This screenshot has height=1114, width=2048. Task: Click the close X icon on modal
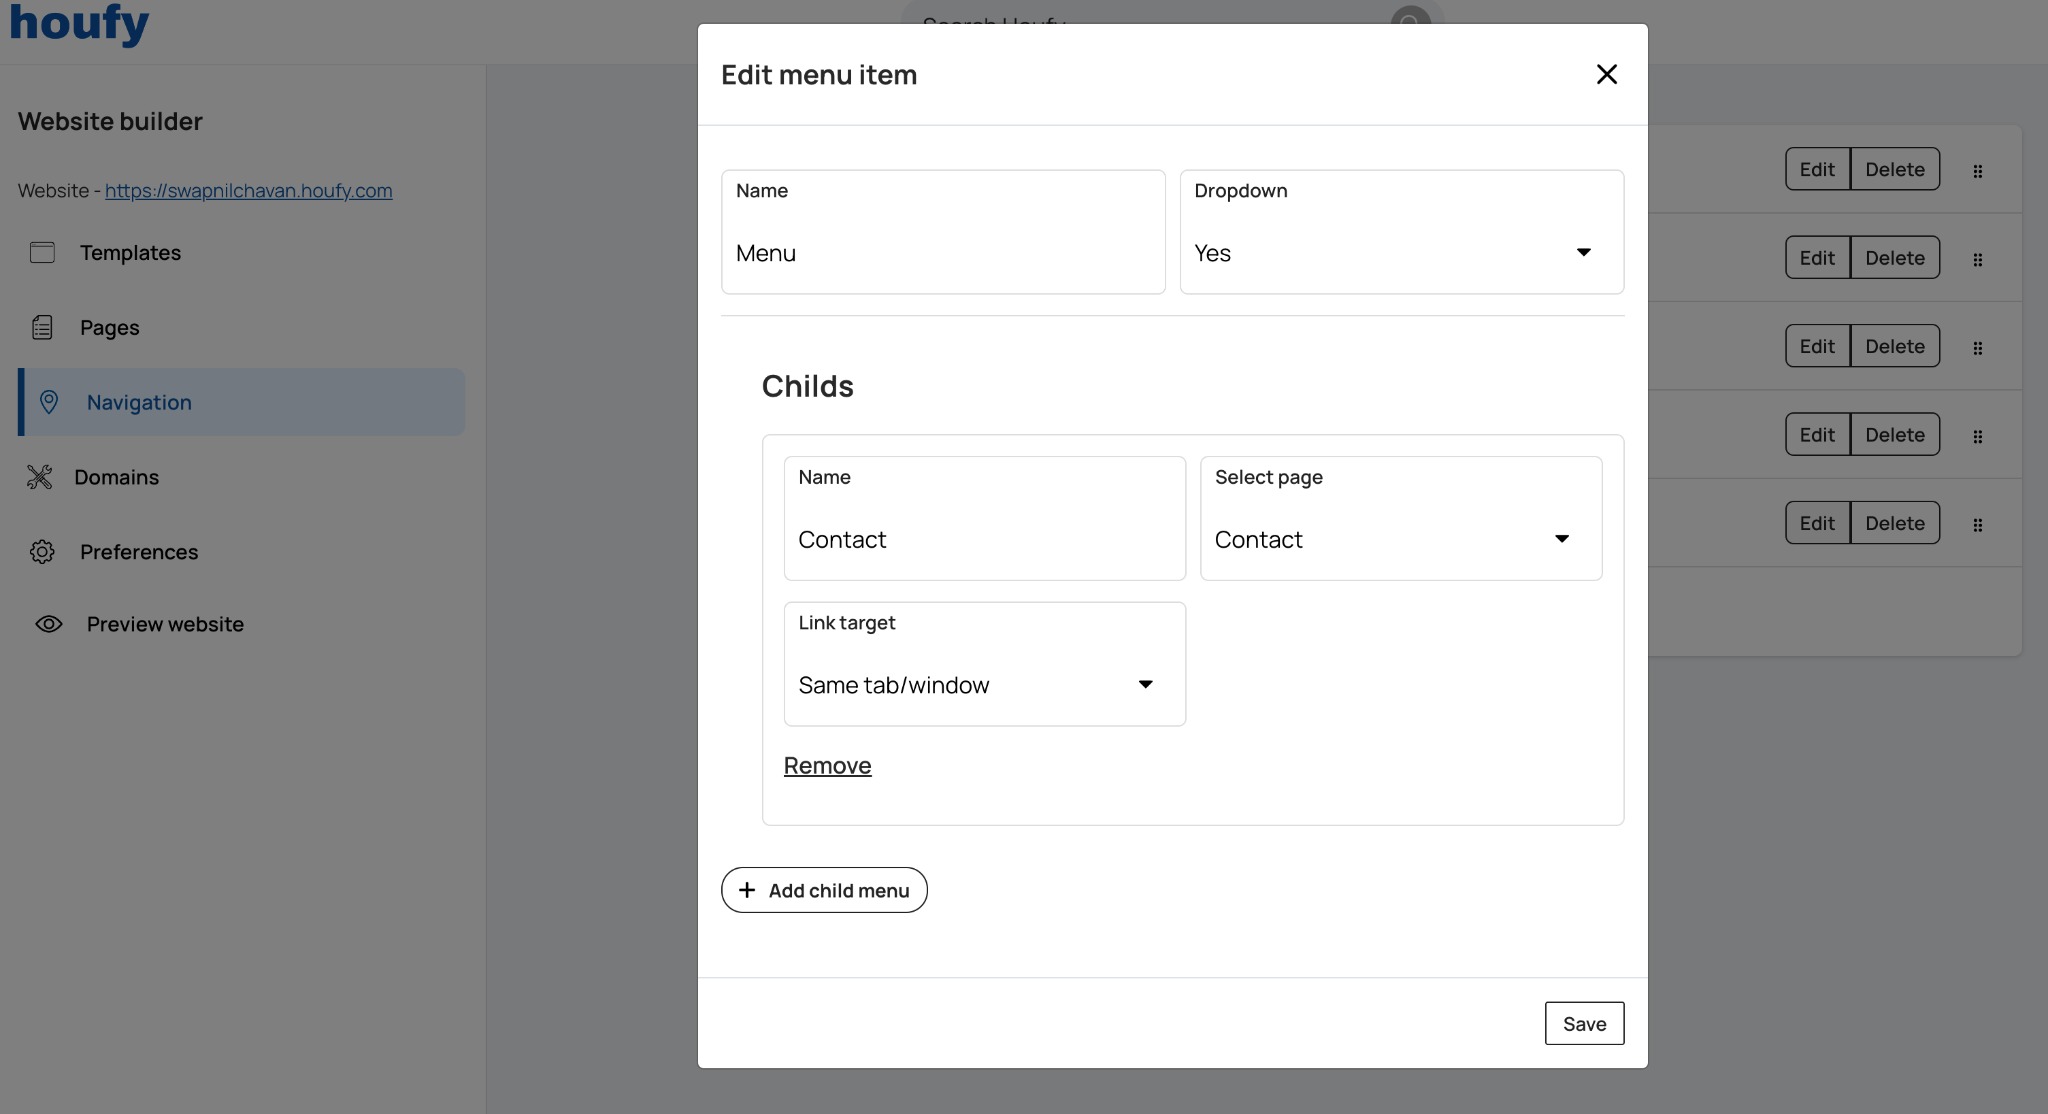1606,74
